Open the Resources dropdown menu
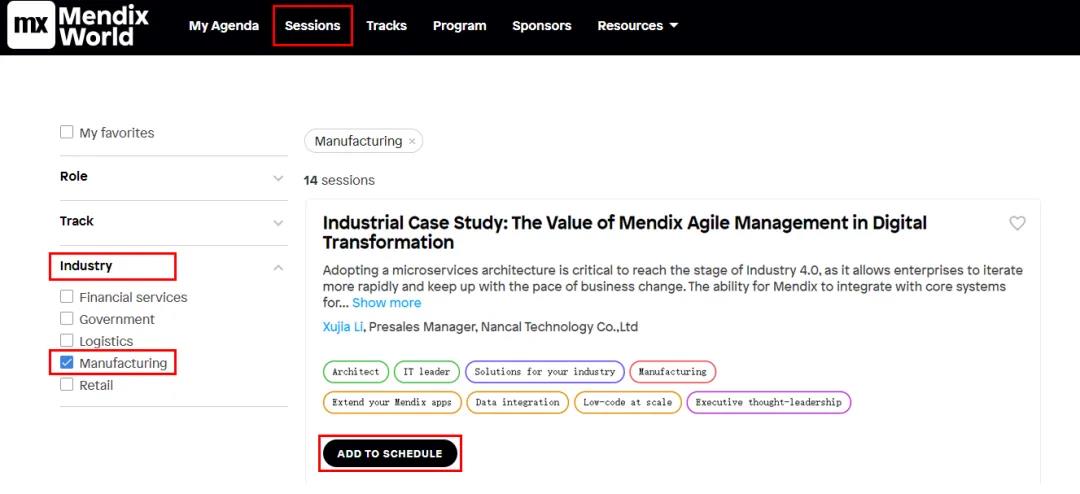 click(637, 26)
